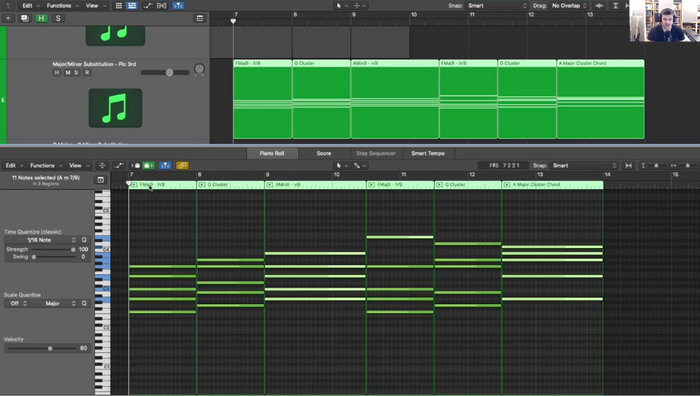Open the tracks area View menu
700x396 pixels.
95,5
